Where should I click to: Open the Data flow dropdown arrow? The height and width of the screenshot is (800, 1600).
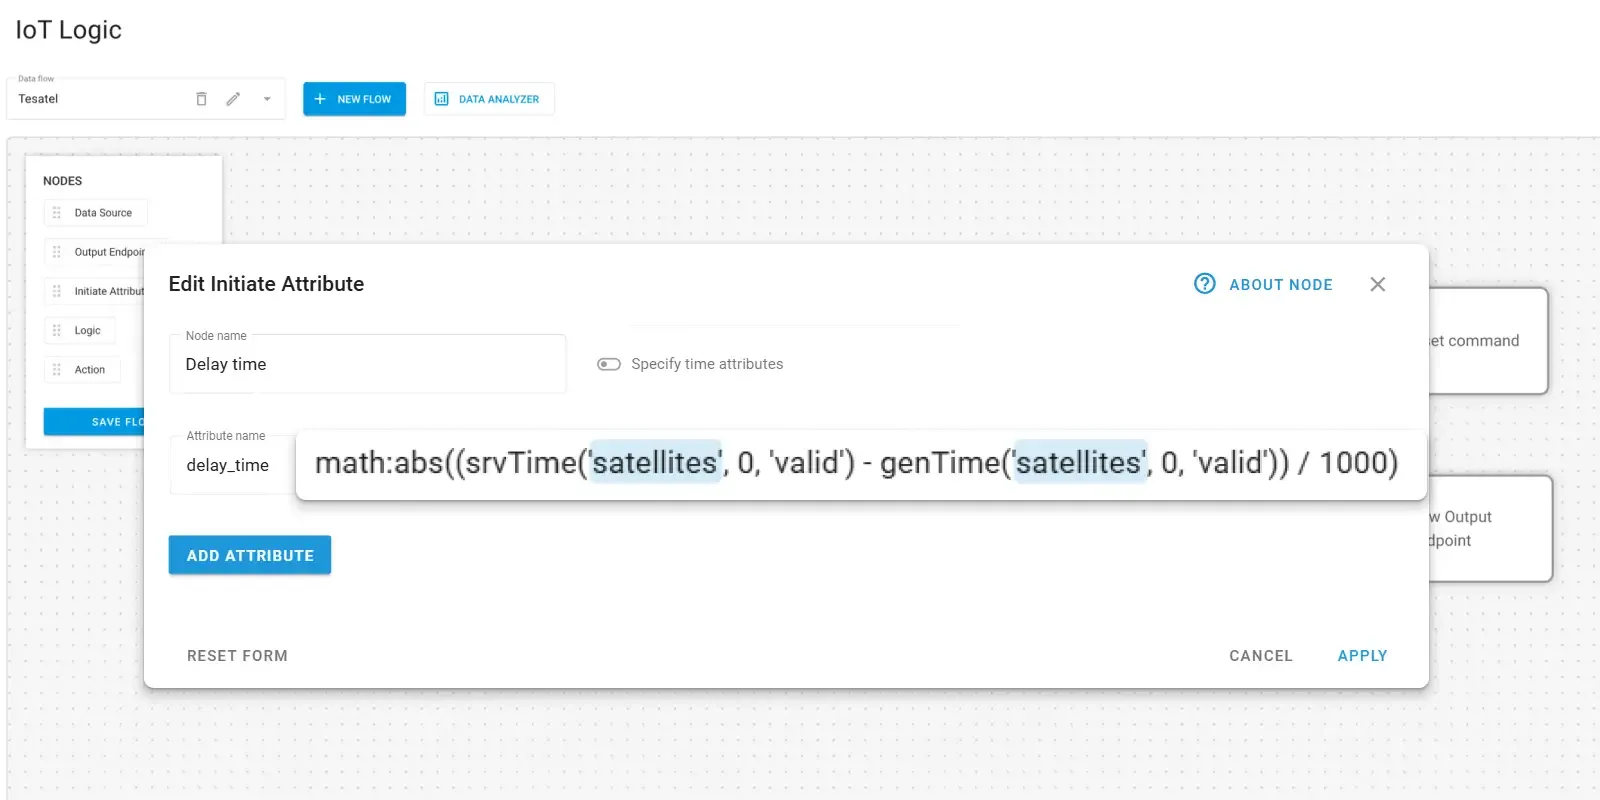[x=267, y=99]
